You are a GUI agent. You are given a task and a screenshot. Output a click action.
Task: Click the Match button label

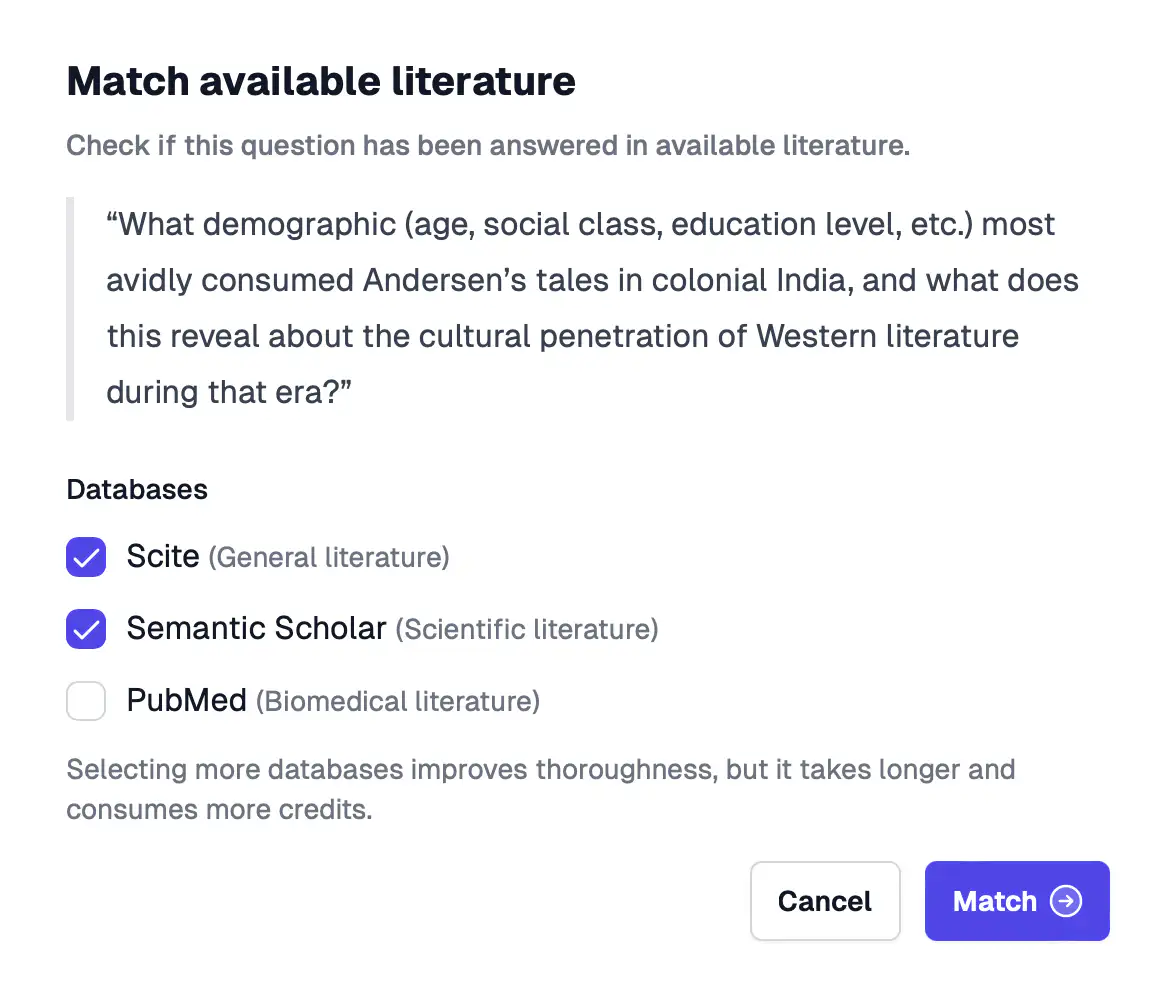coord(994,902)
